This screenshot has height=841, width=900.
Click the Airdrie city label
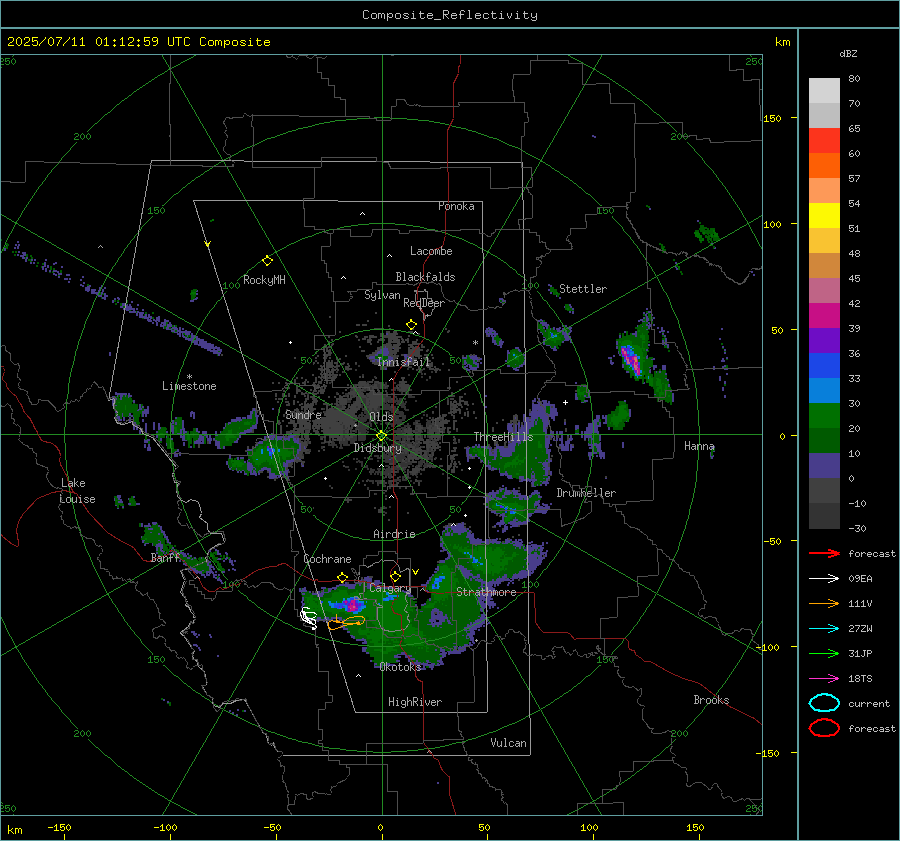click(394, 534)
